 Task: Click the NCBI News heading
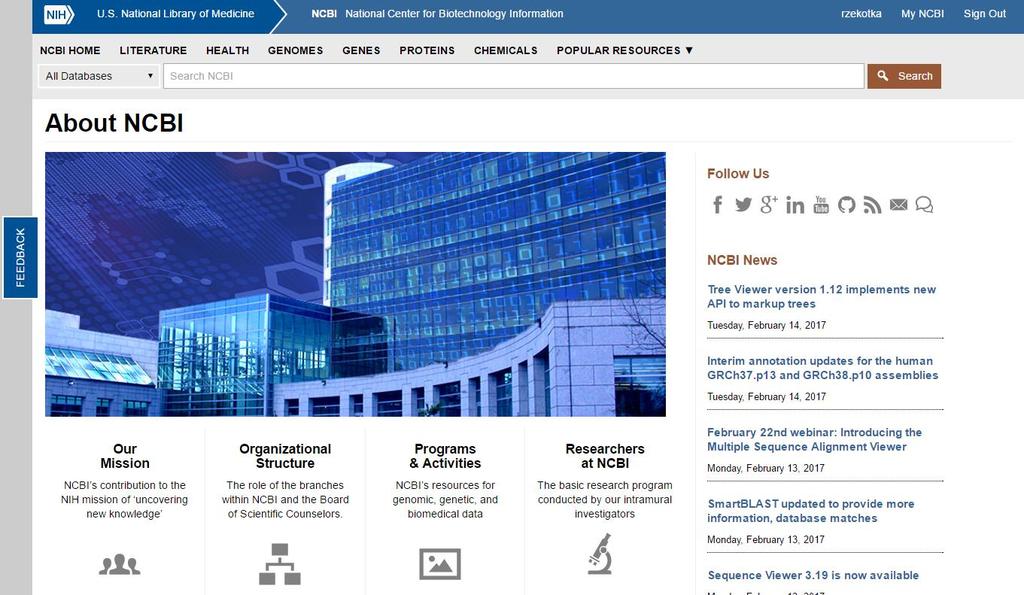(x=742, y=260)
